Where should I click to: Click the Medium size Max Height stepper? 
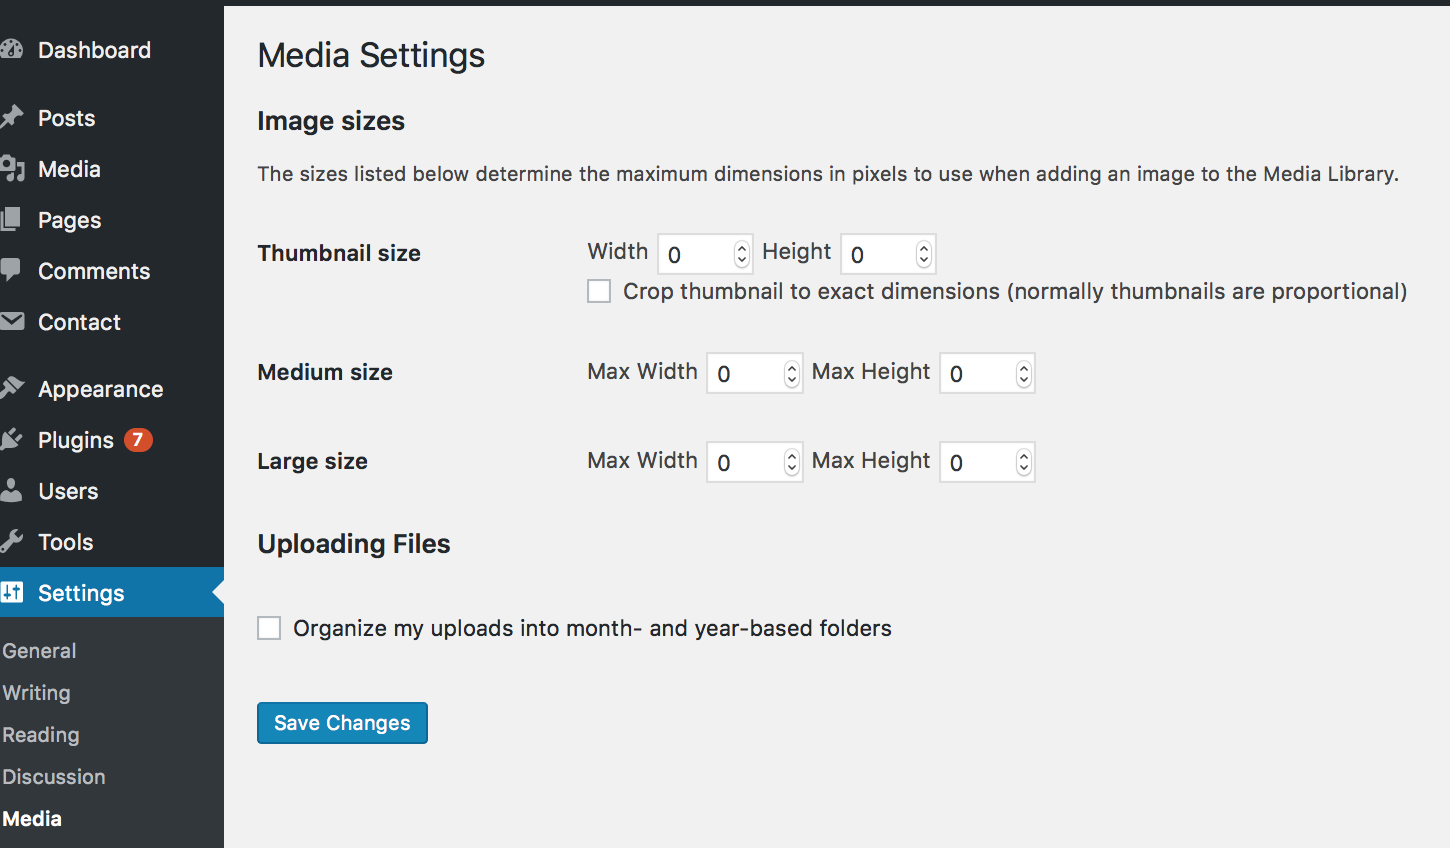[x=1023, y=373]
